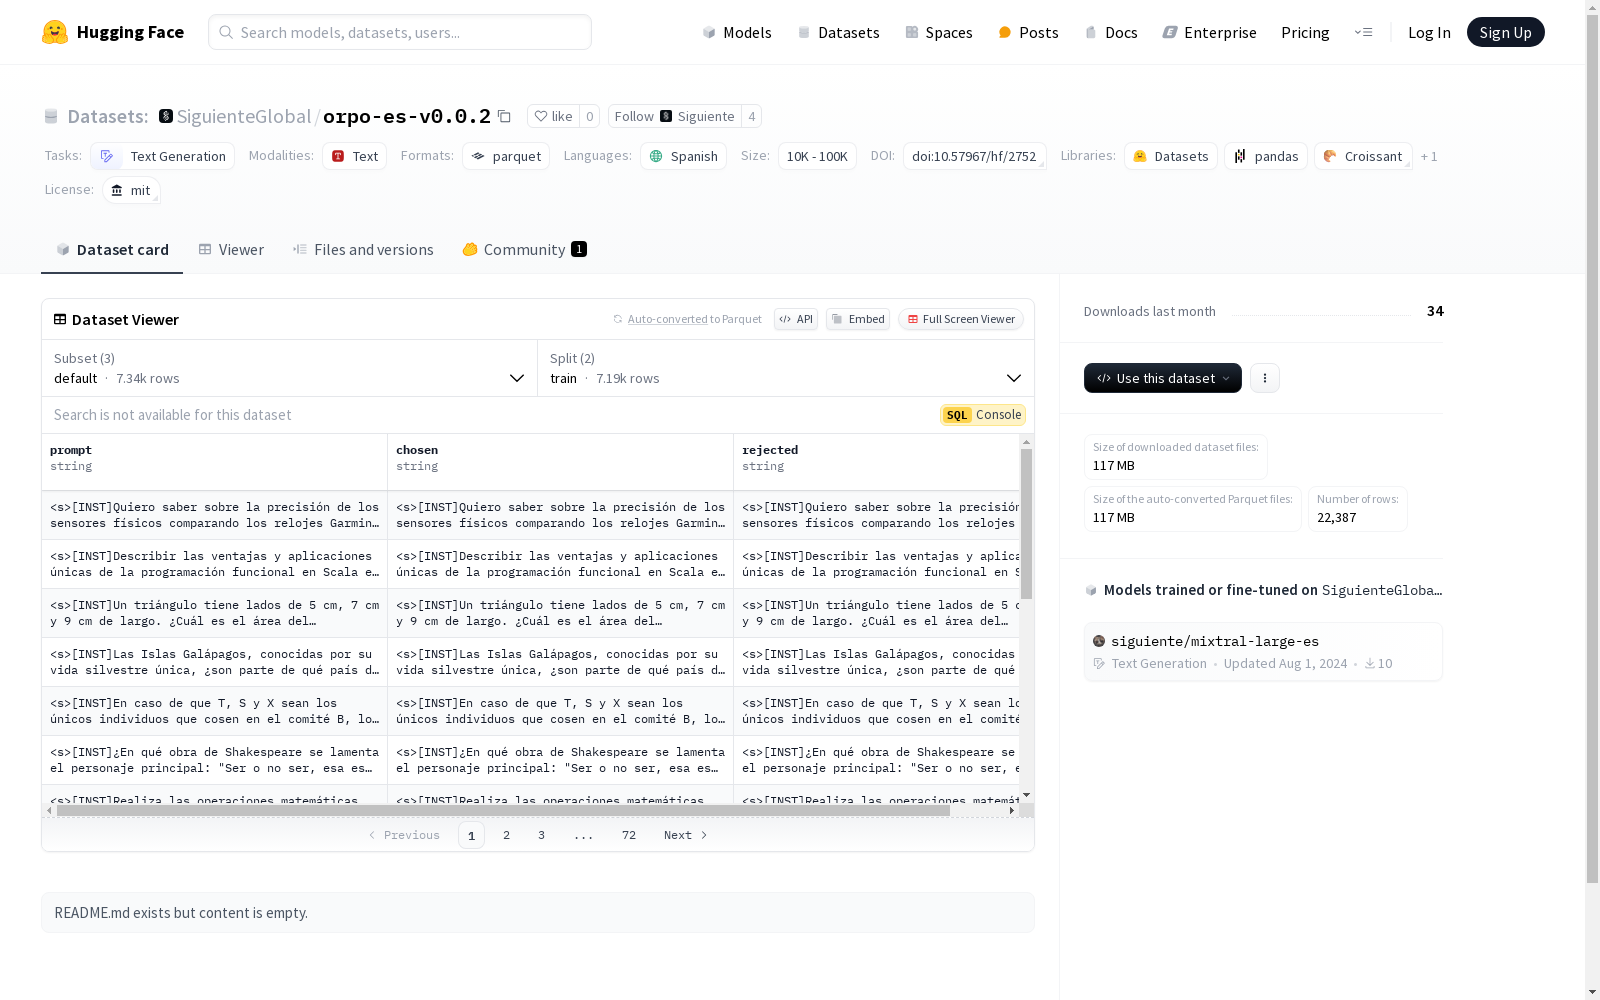The height and width of the screenshot is (1000, 1600).
Task: Click the search magnifier icon
Action: pos(227,32)
